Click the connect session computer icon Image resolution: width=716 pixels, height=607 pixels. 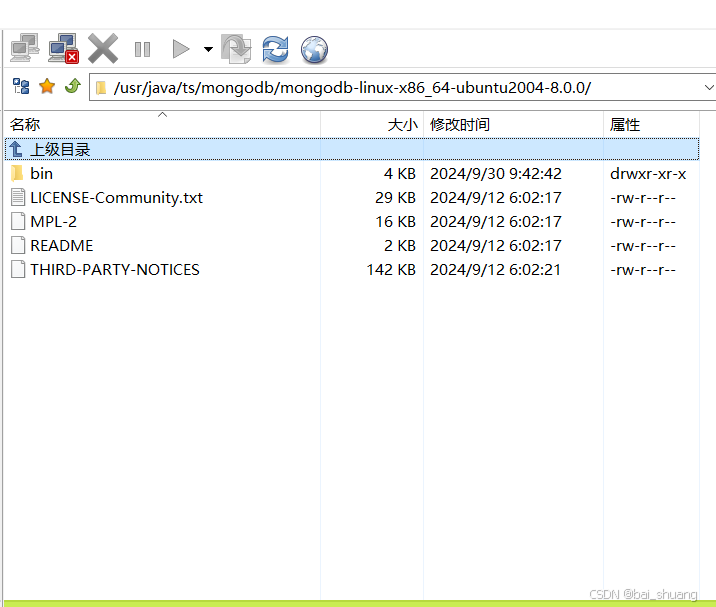(25, 48)
